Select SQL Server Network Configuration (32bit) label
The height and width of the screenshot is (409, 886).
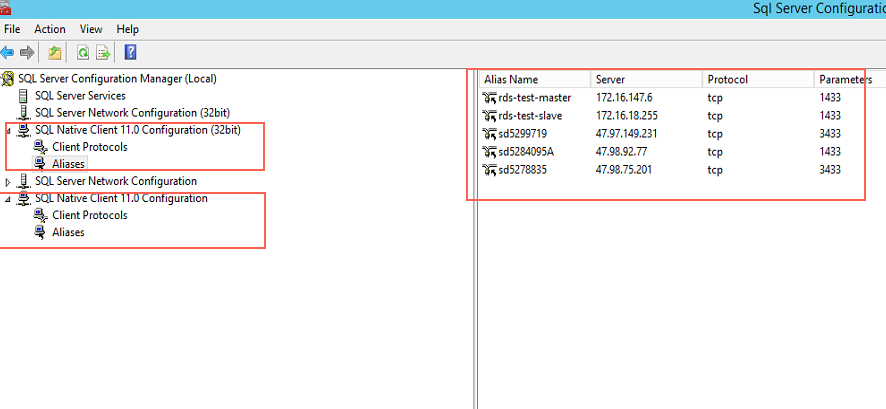(x=132, y=113)
